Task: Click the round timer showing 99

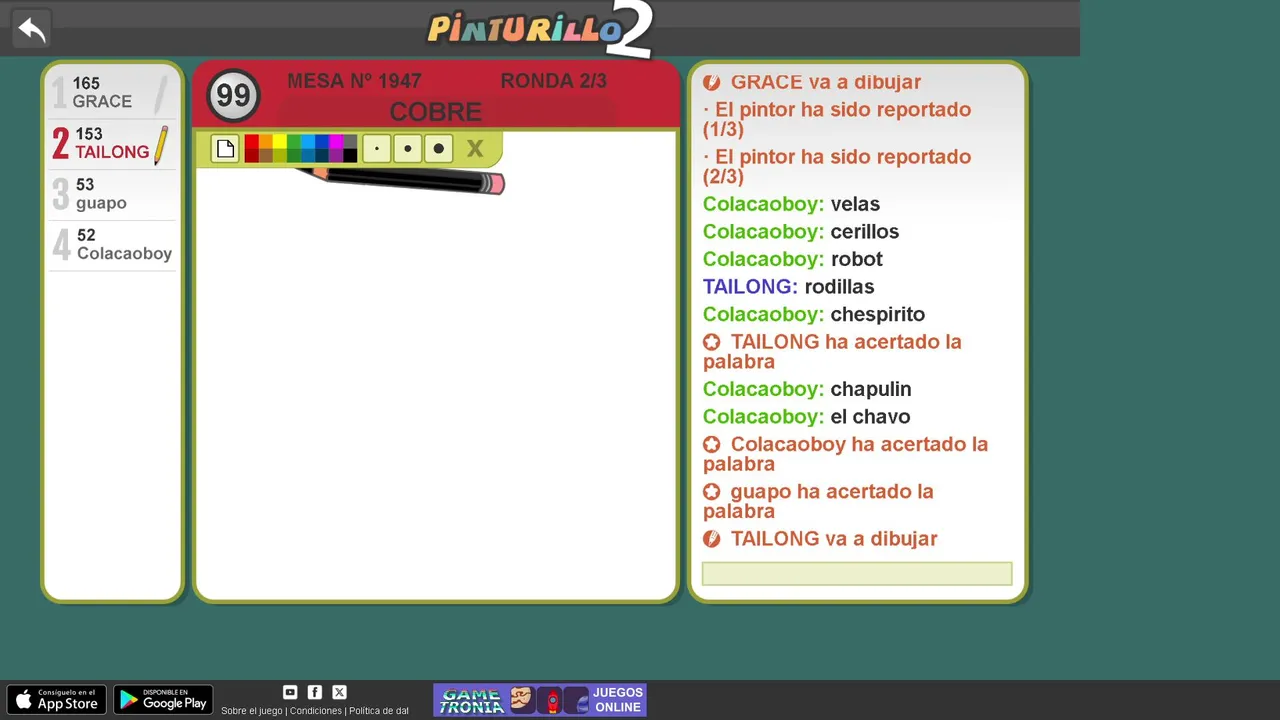Action: click(234, 96)
